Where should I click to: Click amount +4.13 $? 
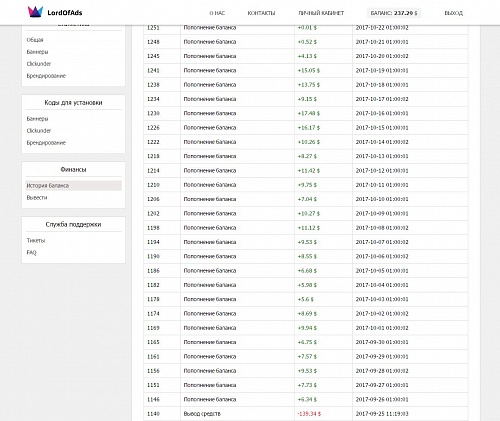tap(307, 56)
